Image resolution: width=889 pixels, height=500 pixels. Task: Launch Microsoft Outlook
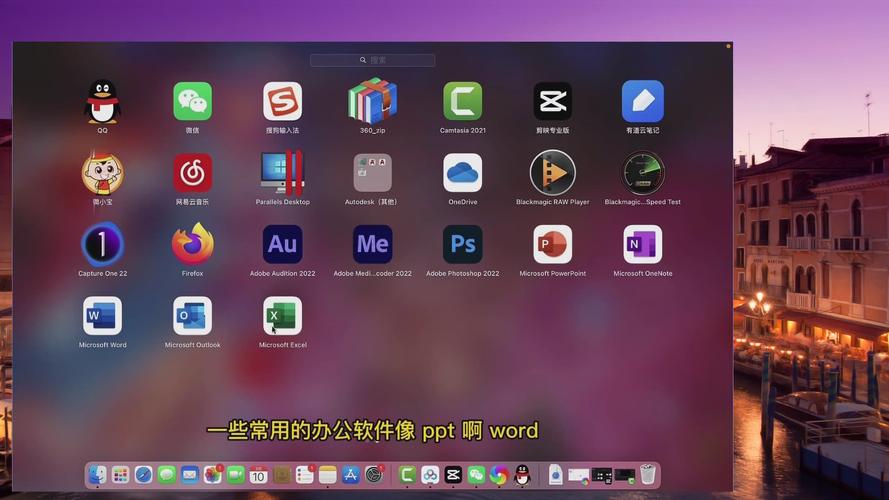(193, 316)
